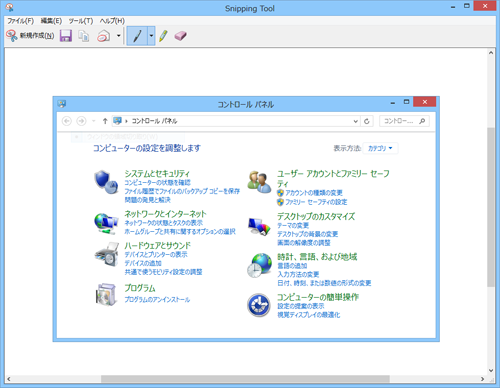This screenshot has height=388, width=500.
Task: Click the User Accounts people icon
Action: pyautogui.click(x=259, y=182)
